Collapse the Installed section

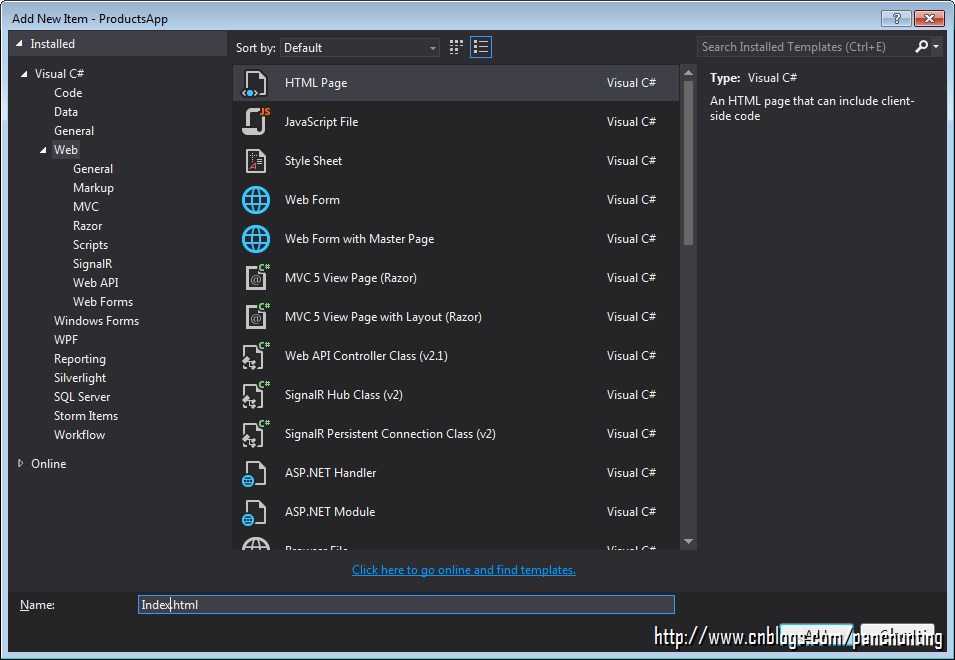tap(19, 43)
